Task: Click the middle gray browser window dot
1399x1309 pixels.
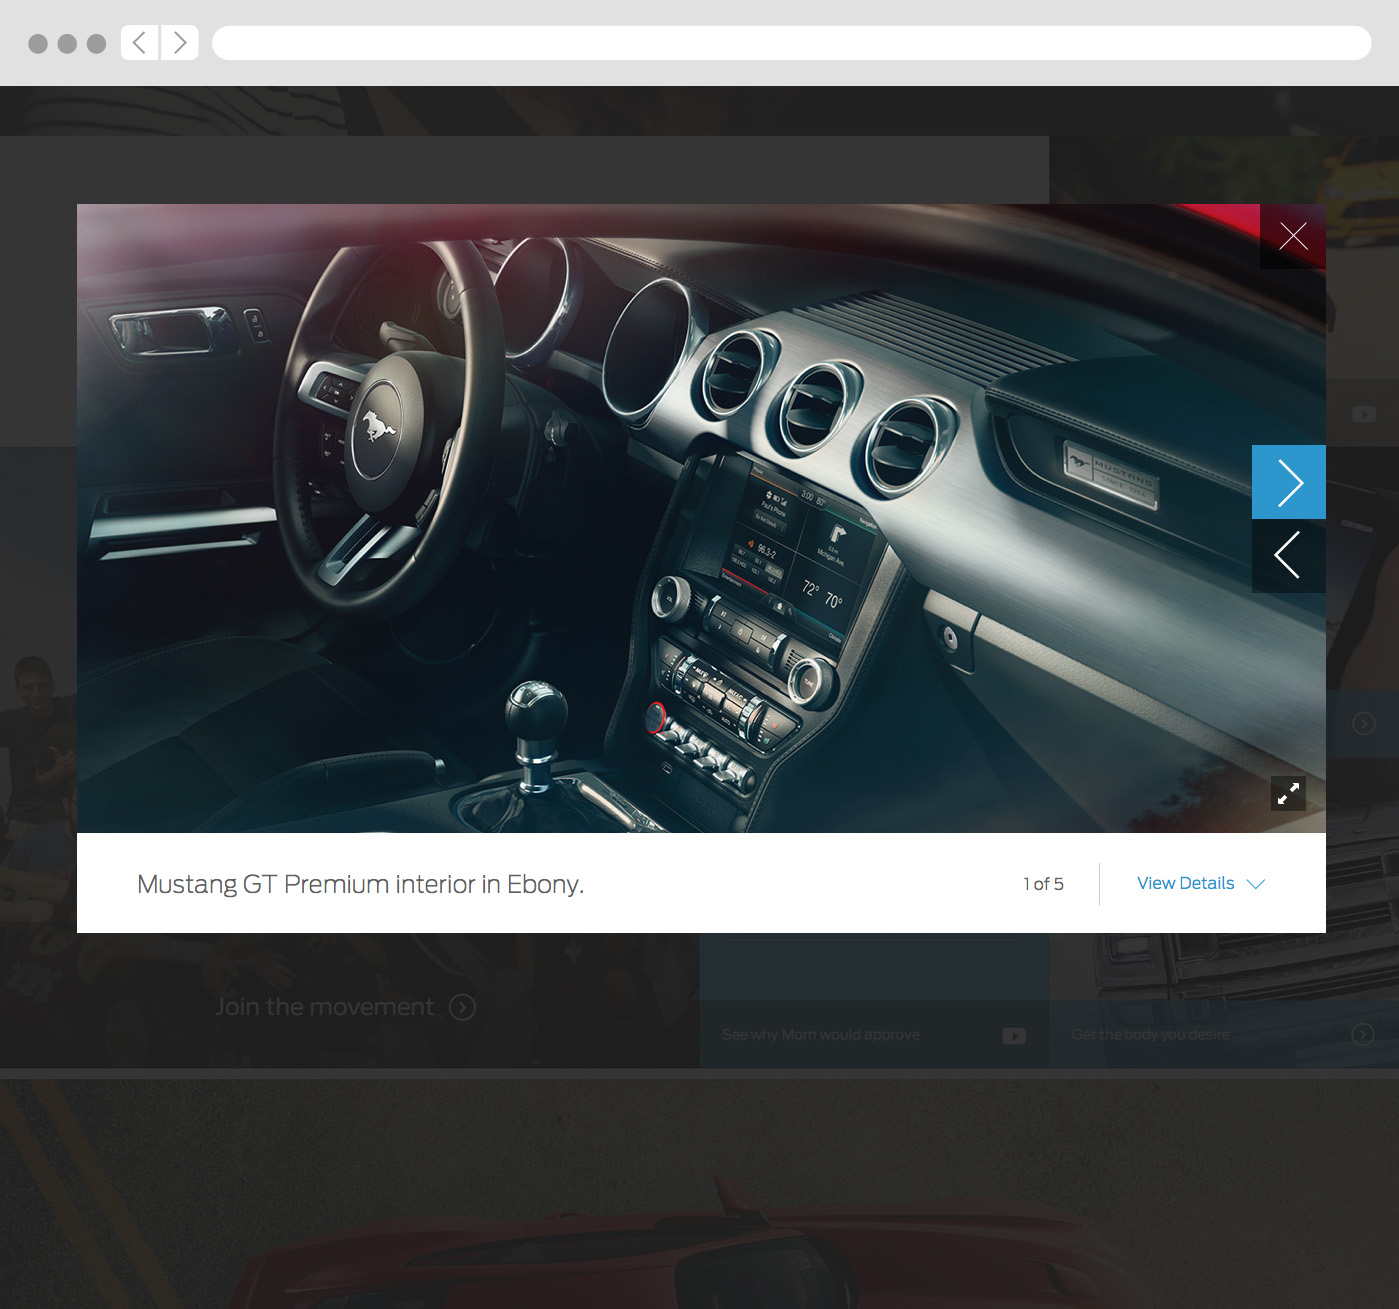Action: coord(67,44)
